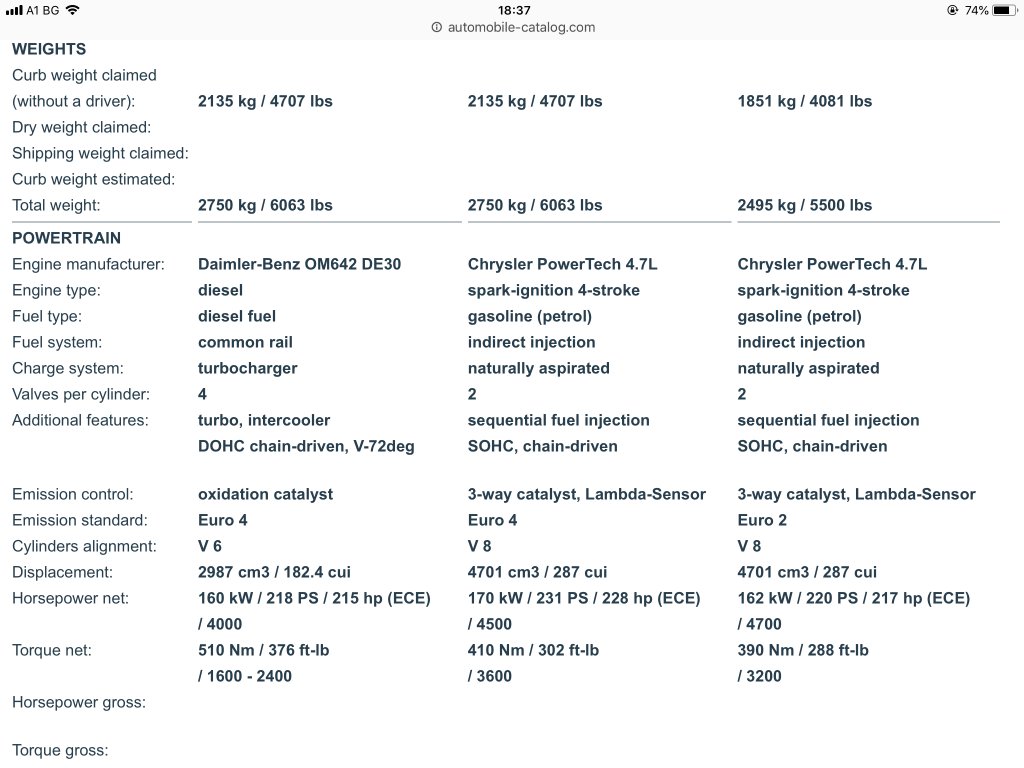Click the 'Torque gross:' row label
The image size is (1024, 768).
(x=60, y=750)
